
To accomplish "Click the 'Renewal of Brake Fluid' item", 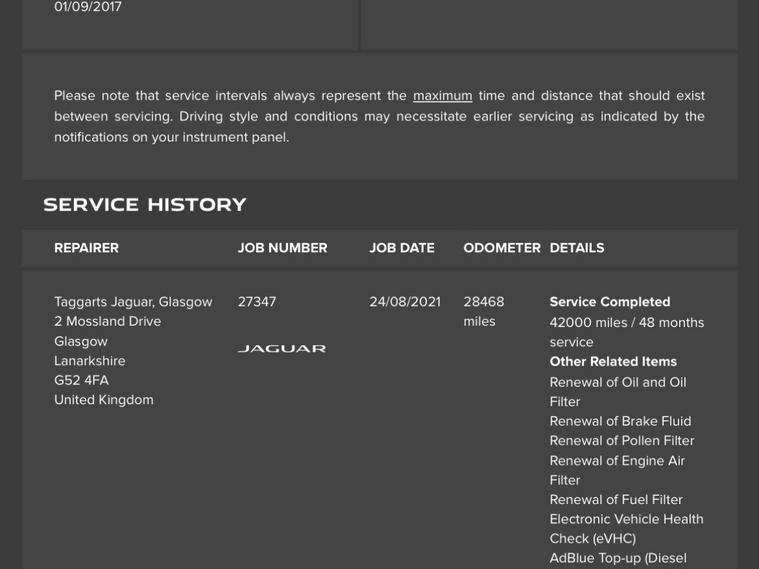I will 619,421.
